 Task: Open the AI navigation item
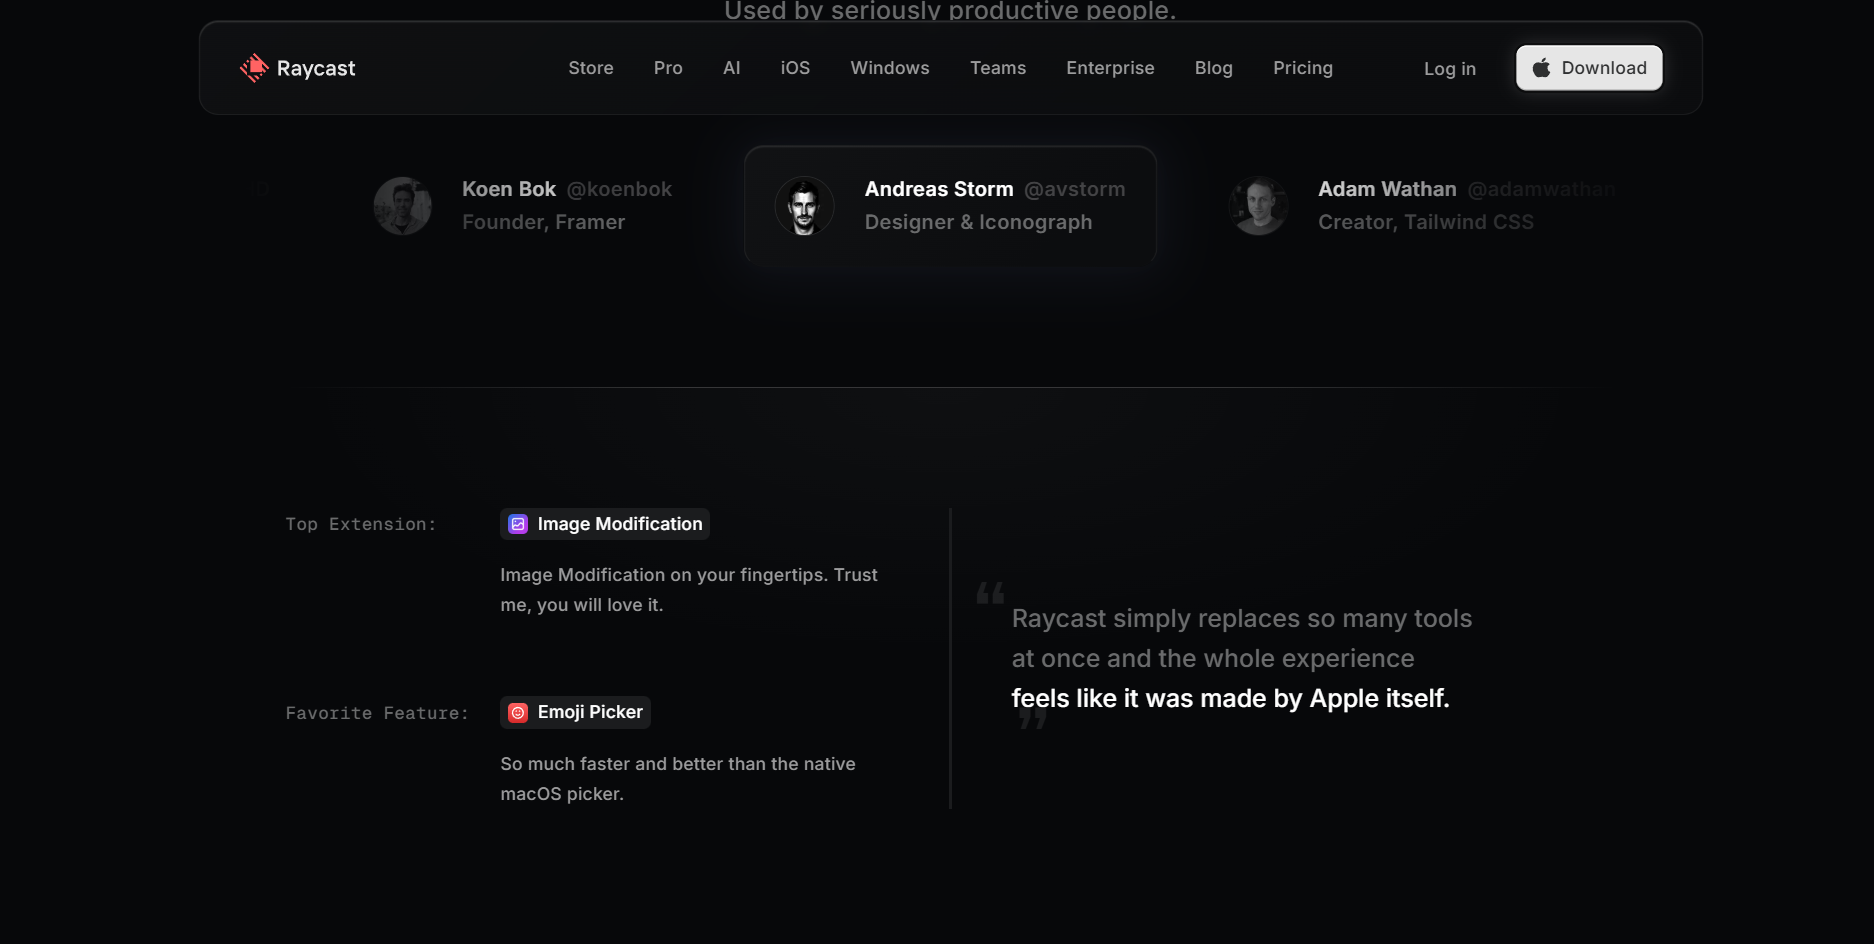(x=732, y=68)
